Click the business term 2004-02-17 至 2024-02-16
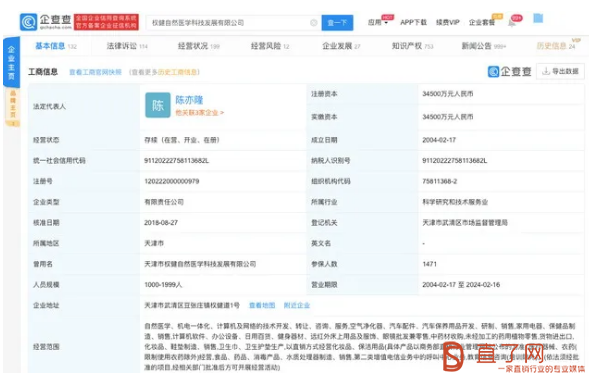 (x=461, y=285)
